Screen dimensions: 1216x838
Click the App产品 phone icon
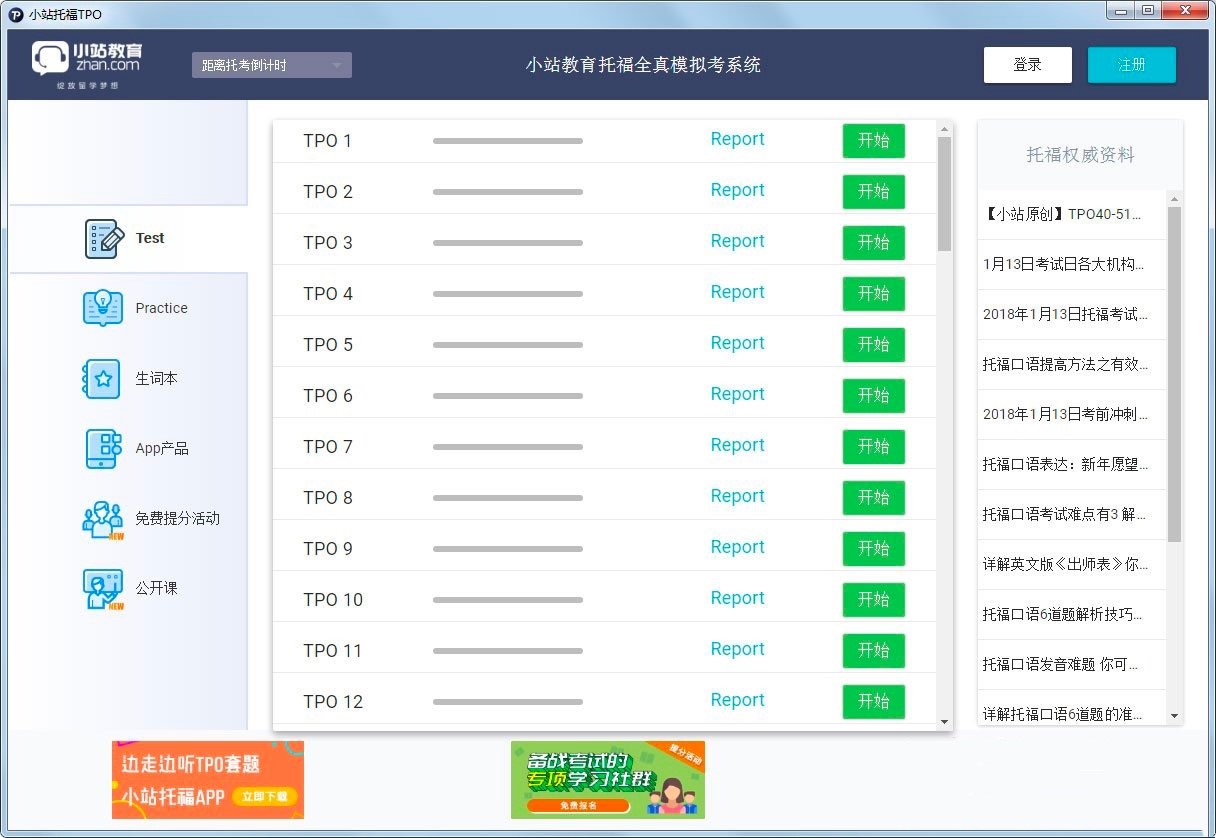(x=102, y=449)
